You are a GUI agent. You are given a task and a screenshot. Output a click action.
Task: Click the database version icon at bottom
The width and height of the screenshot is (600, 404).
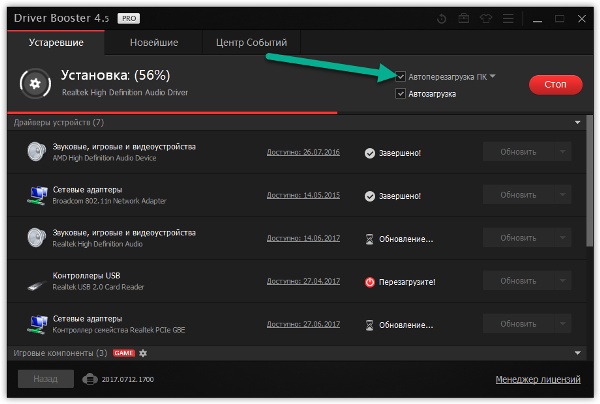[90, 380]
